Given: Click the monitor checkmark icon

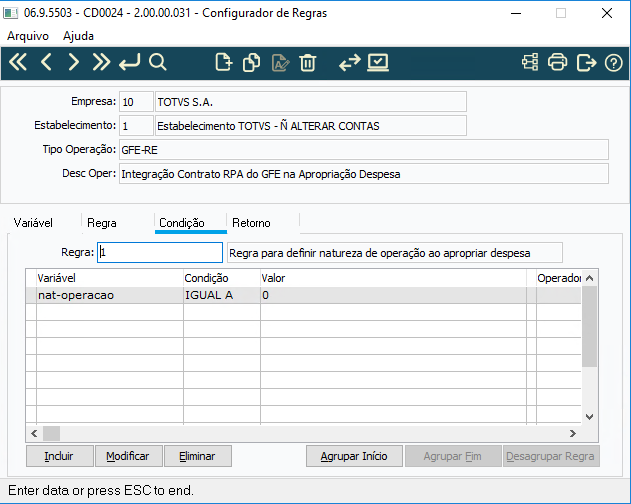Looking at the screenshot, I should [x=378, y=62].
